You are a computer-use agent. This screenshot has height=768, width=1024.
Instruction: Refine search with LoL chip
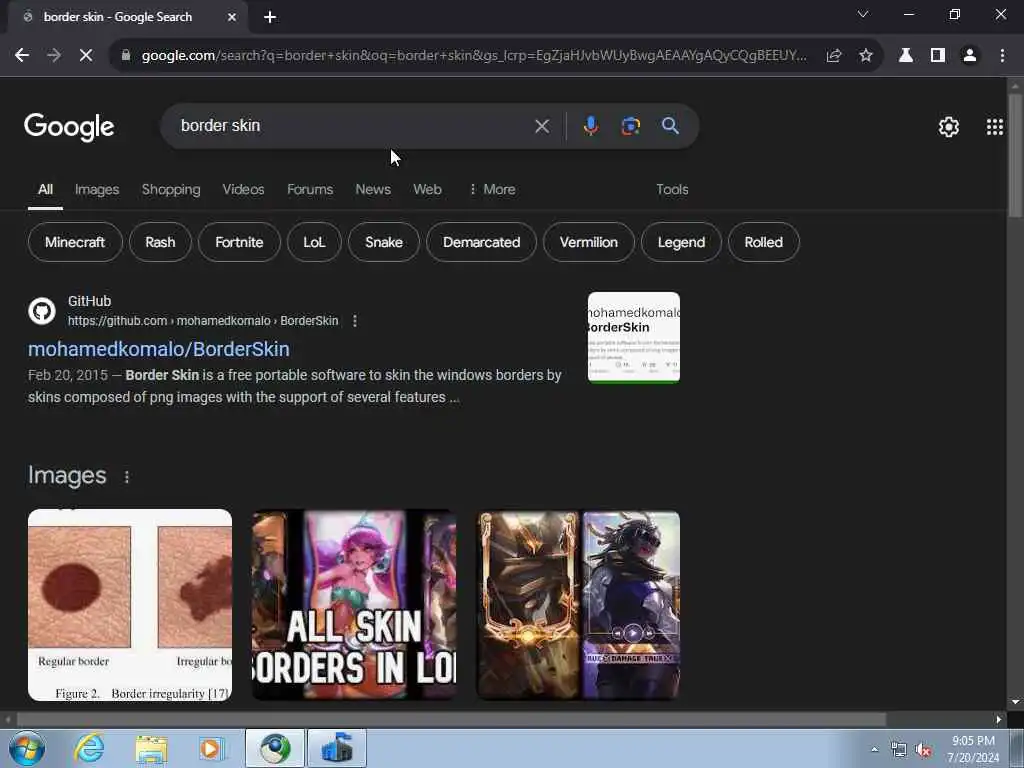[x=314, y=242]
